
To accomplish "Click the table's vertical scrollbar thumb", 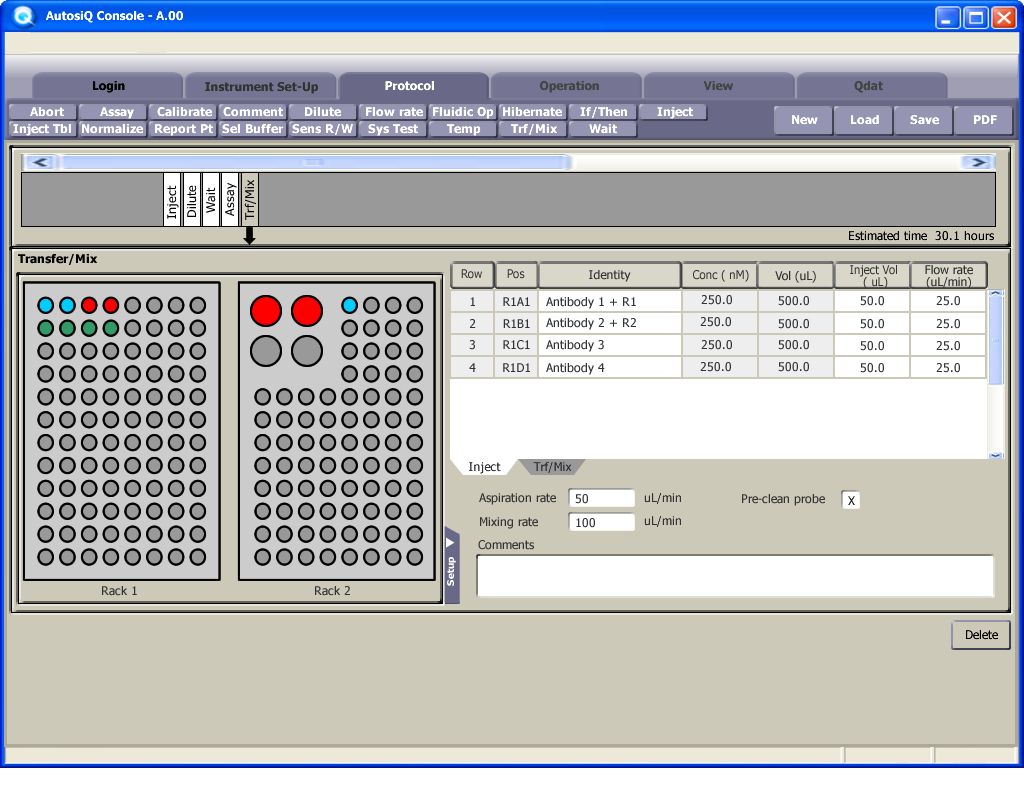I will [x=995, y=339].
